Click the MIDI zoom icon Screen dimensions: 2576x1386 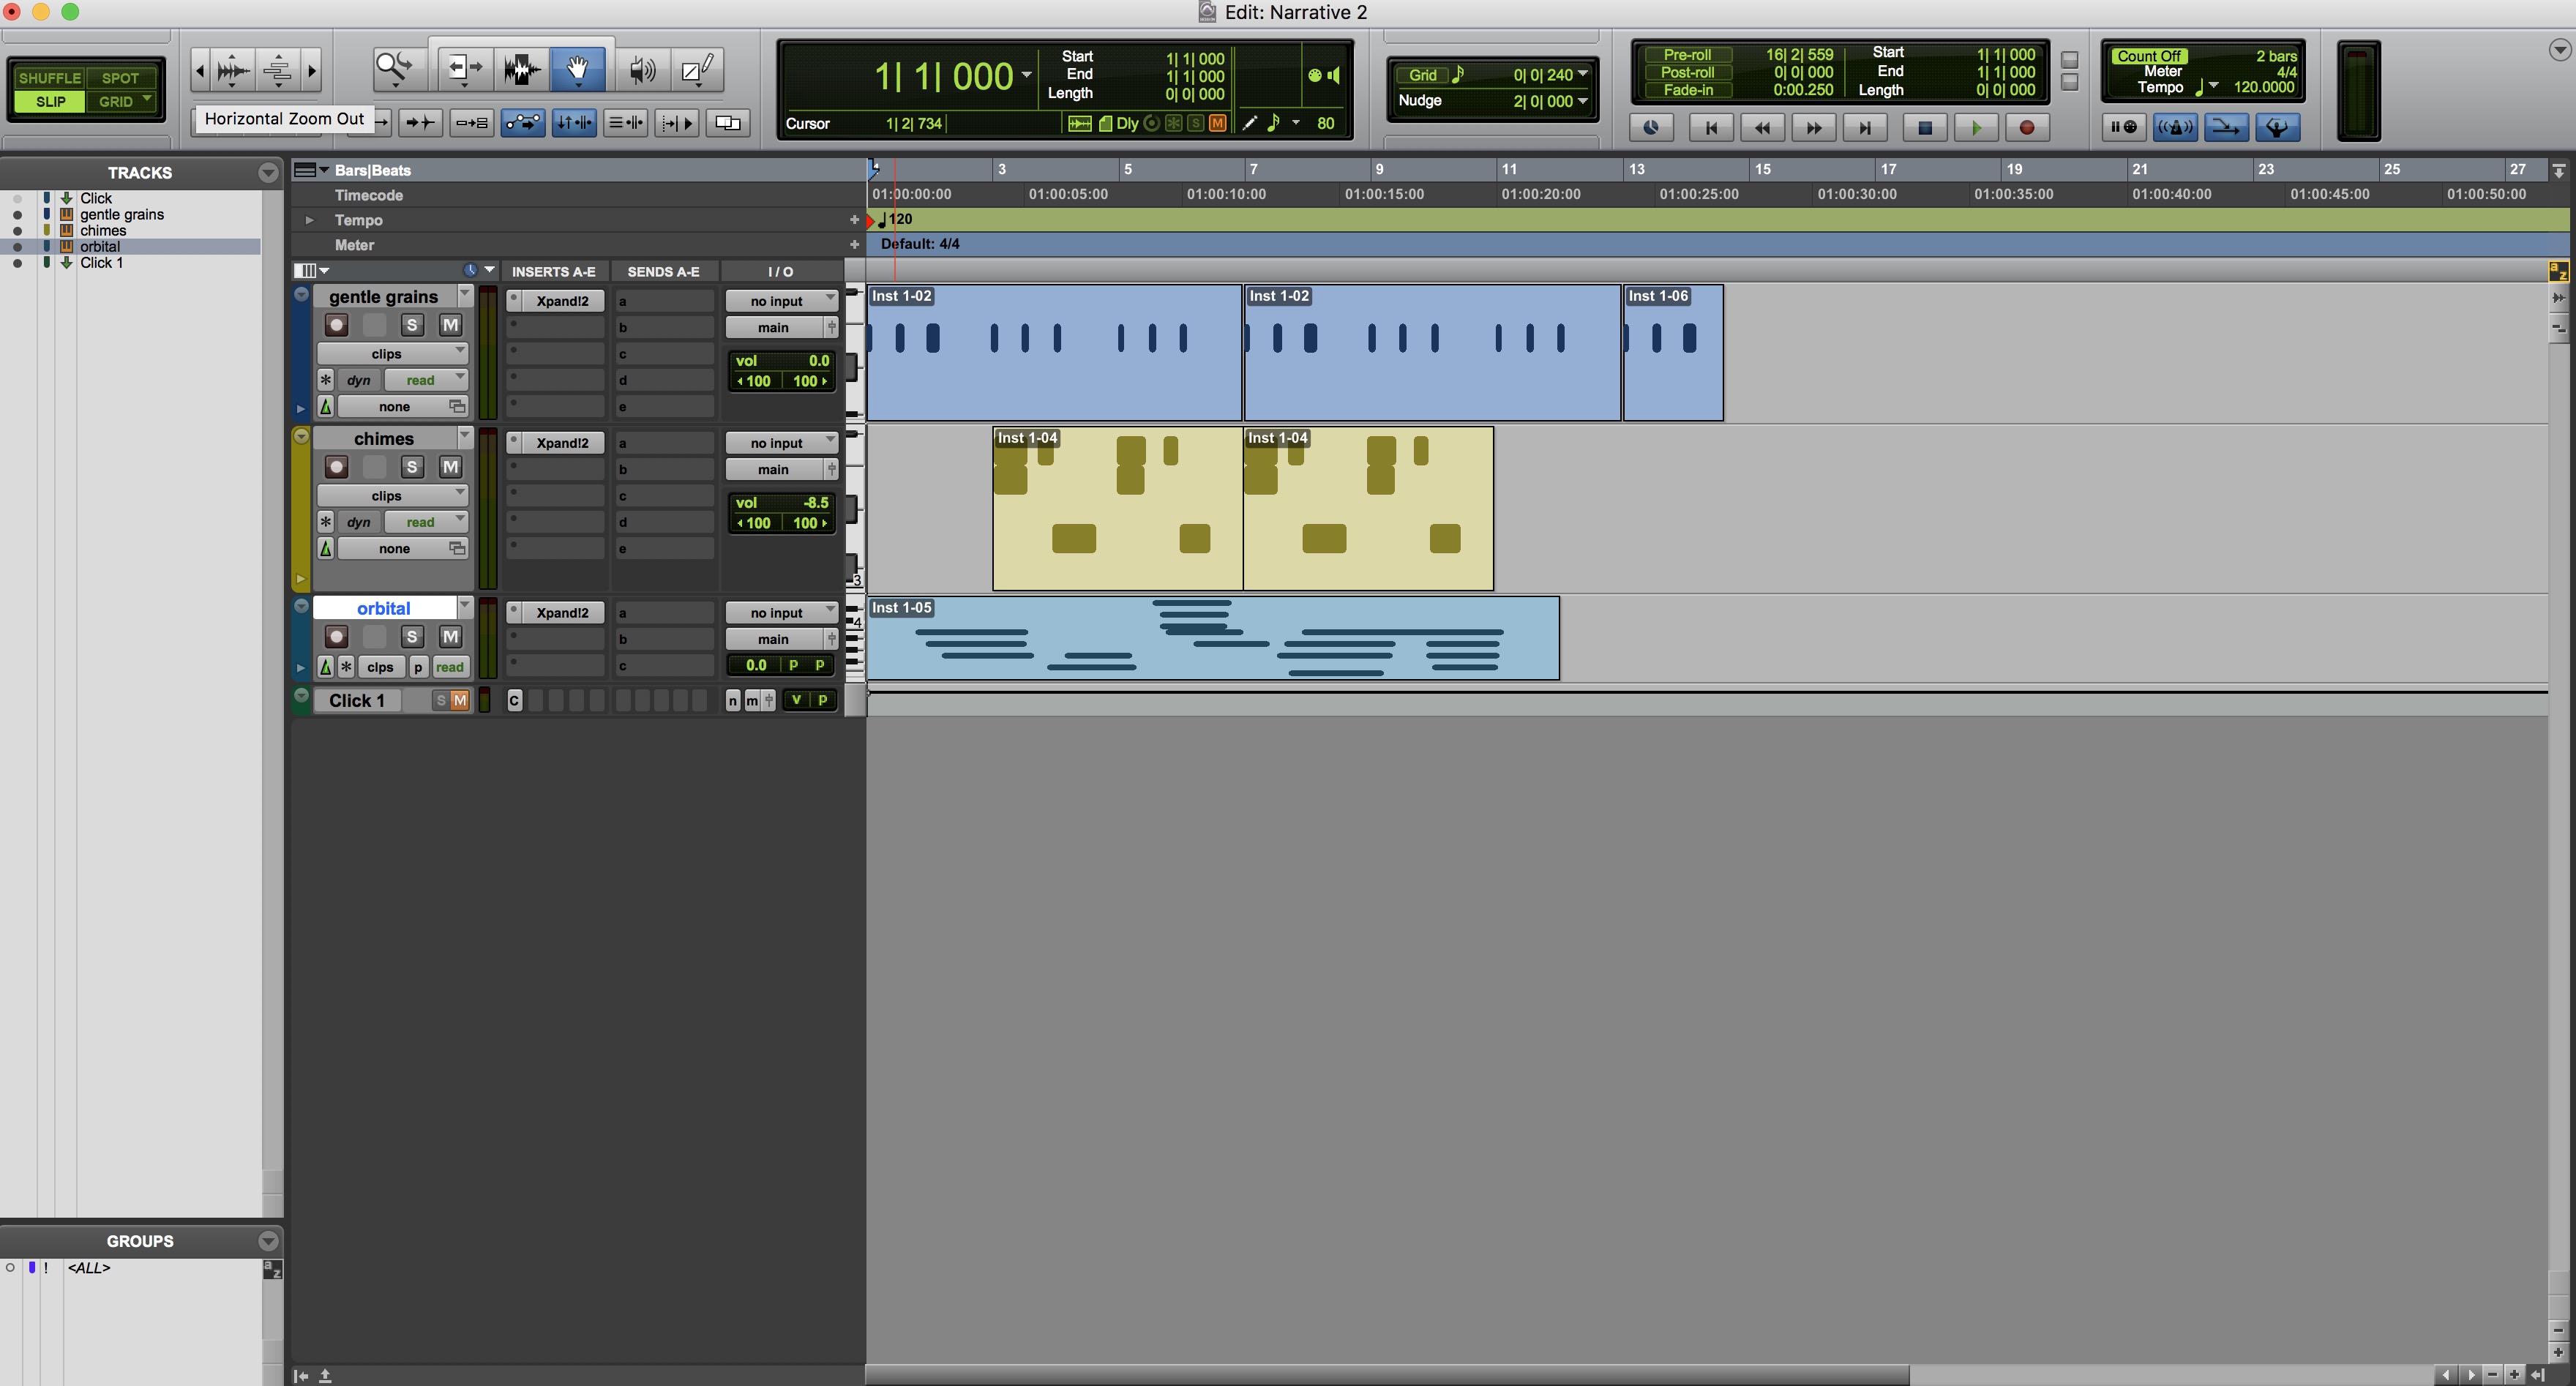point(277,70)
